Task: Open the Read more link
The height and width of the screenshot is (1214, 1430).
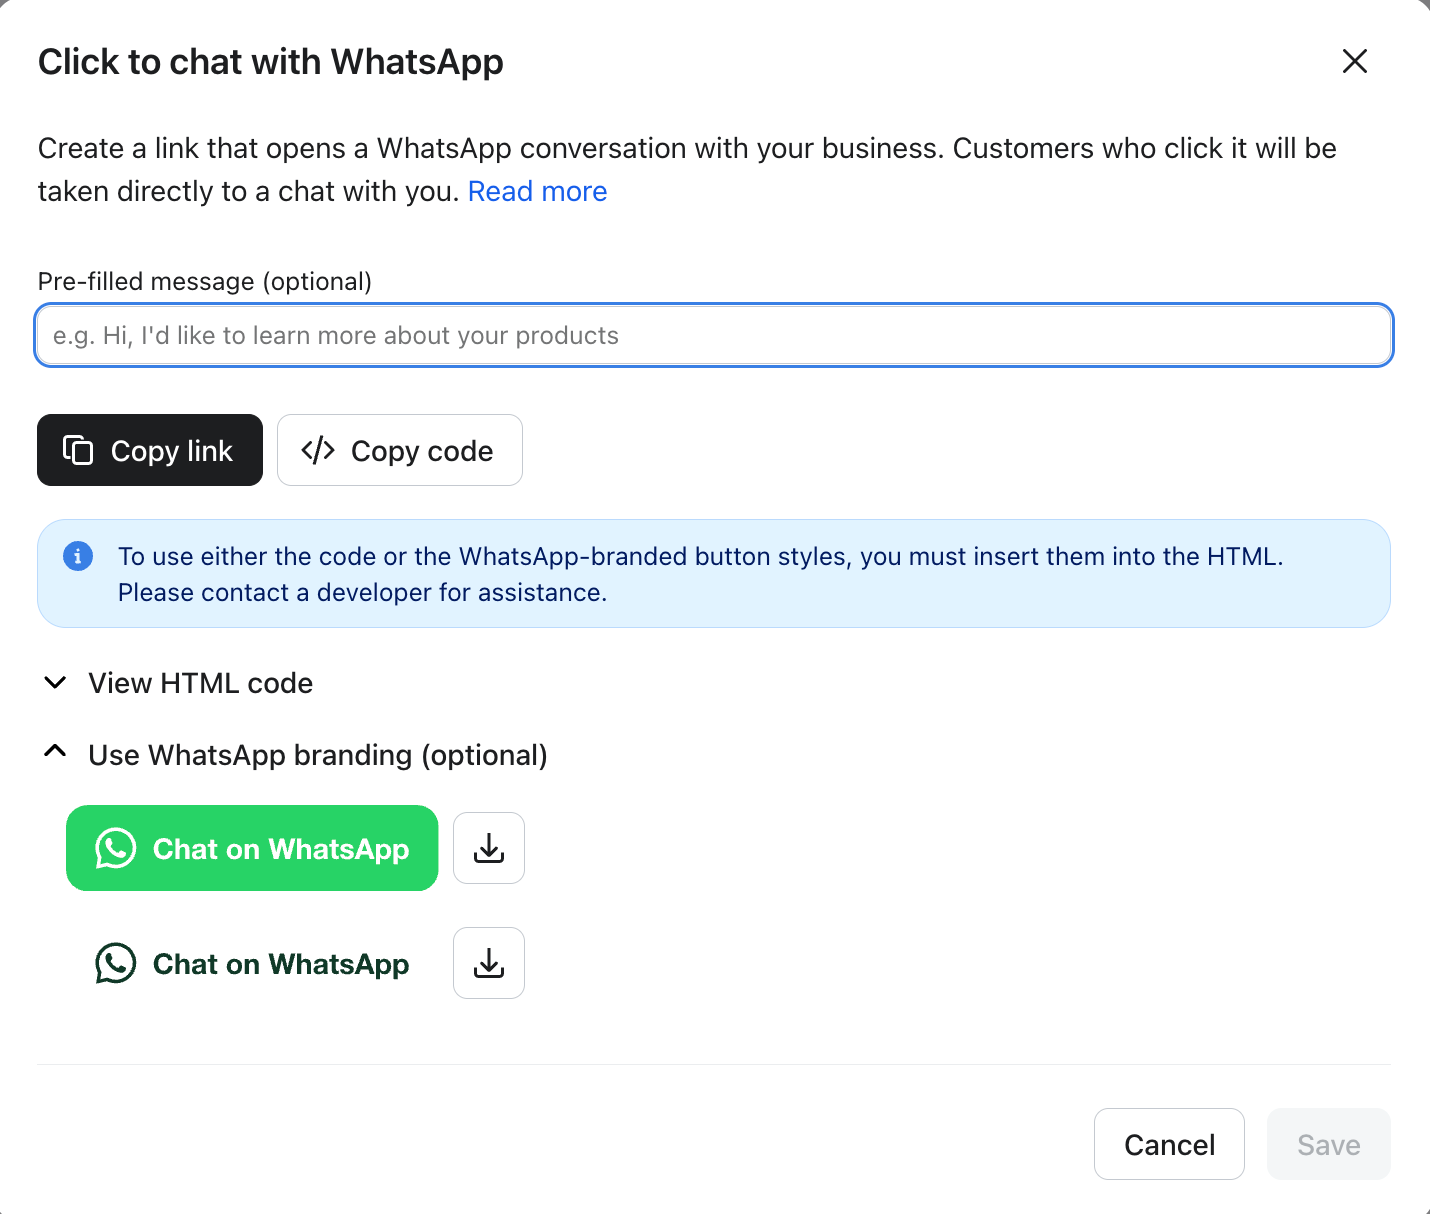Action: 537,191
